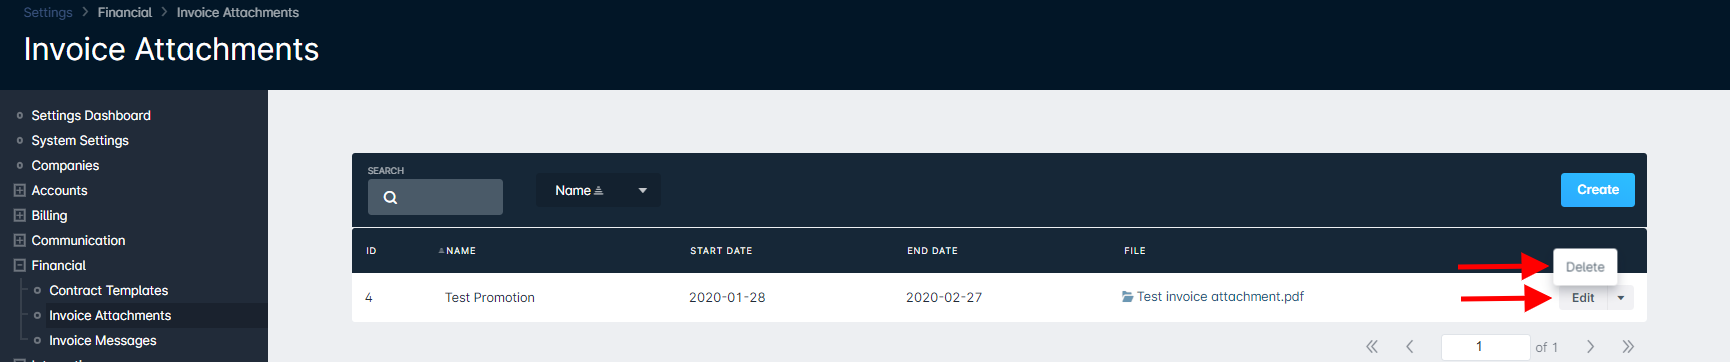
Task: Open Contract Templates in sidebar
Action: tap(109, 290)
